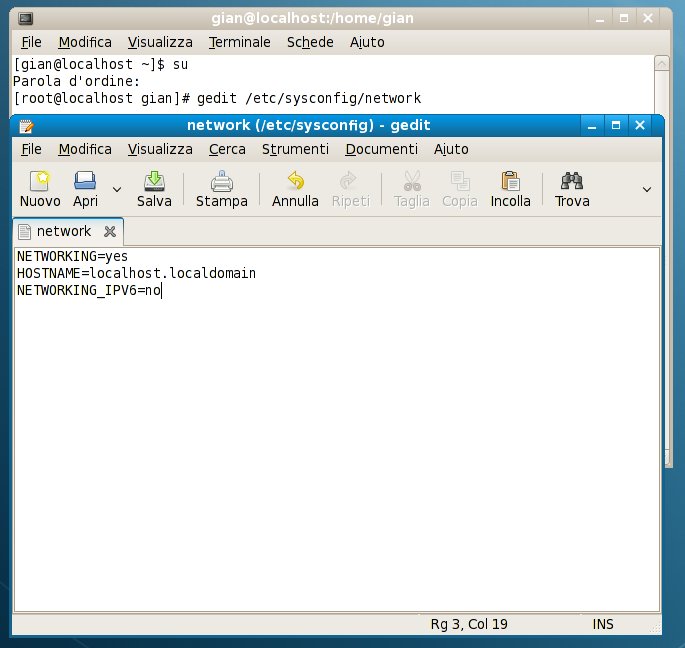Click the Nuovo new document icon

[40, 181]
